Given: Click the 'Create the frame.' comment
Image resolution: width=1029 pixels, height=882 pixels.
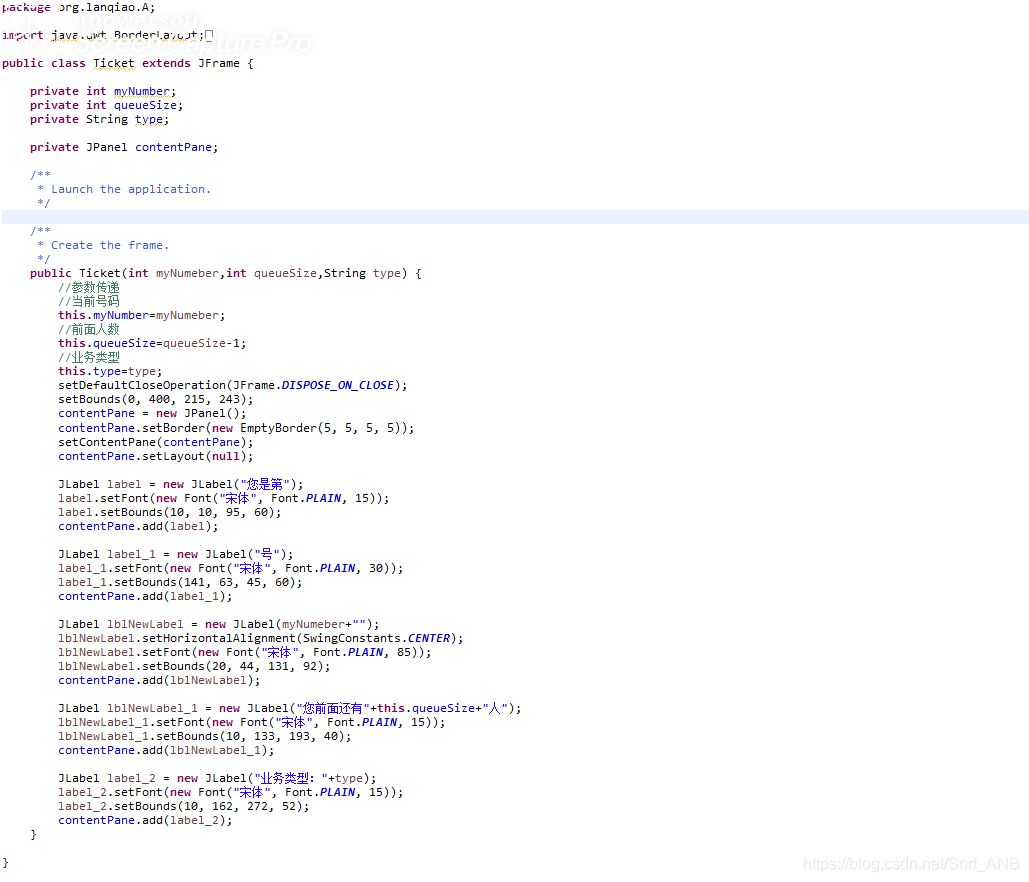Looking at the screenshot, I should 110,245.
